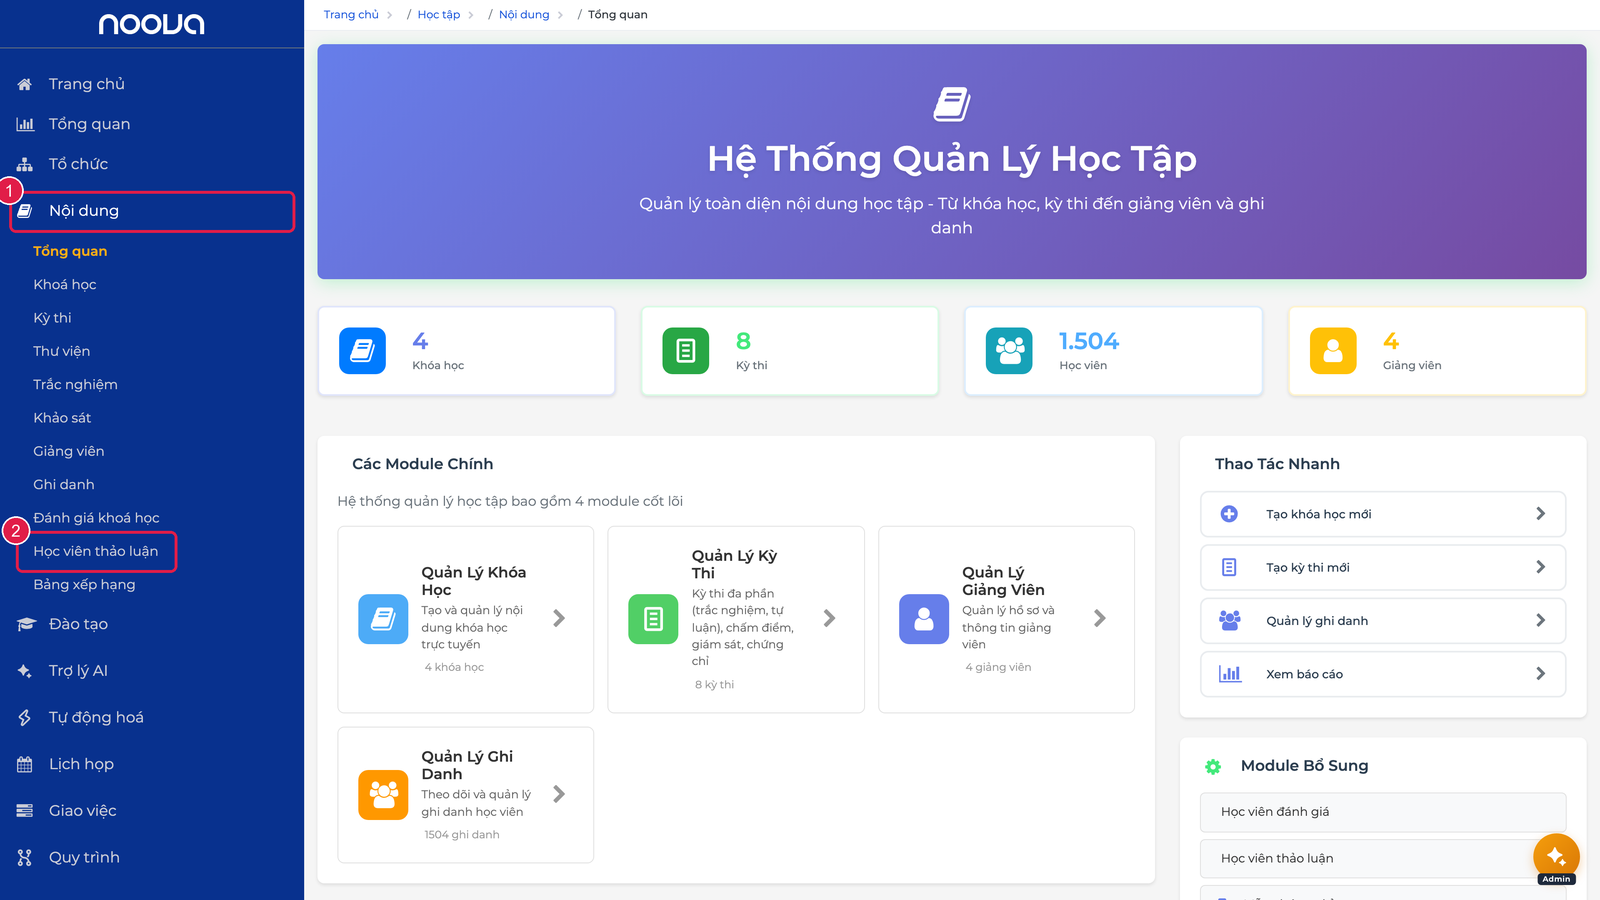Click the lightning icon beside Tự động hoá

point(25,717)
